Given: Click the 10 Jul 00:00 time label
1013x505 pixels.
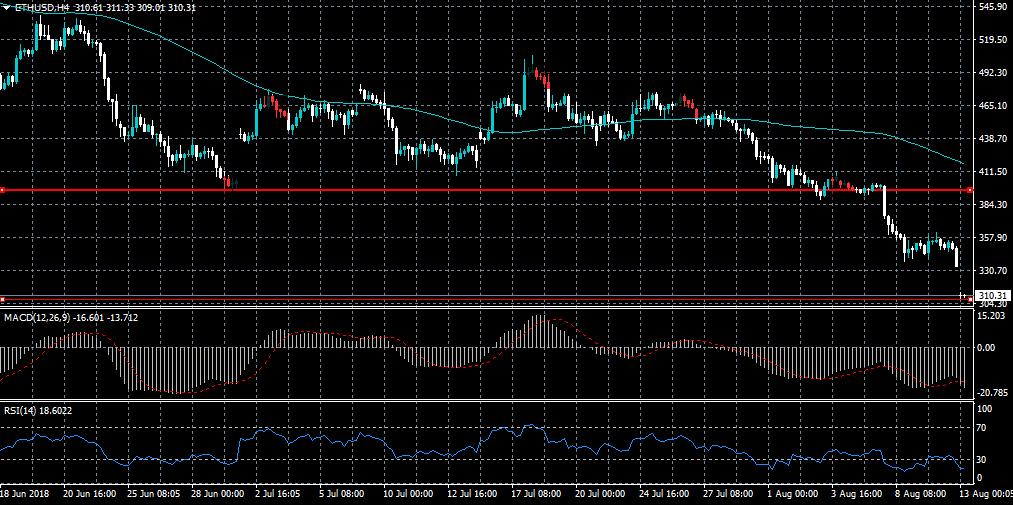Looking at the screenshot, I should 410,493.
